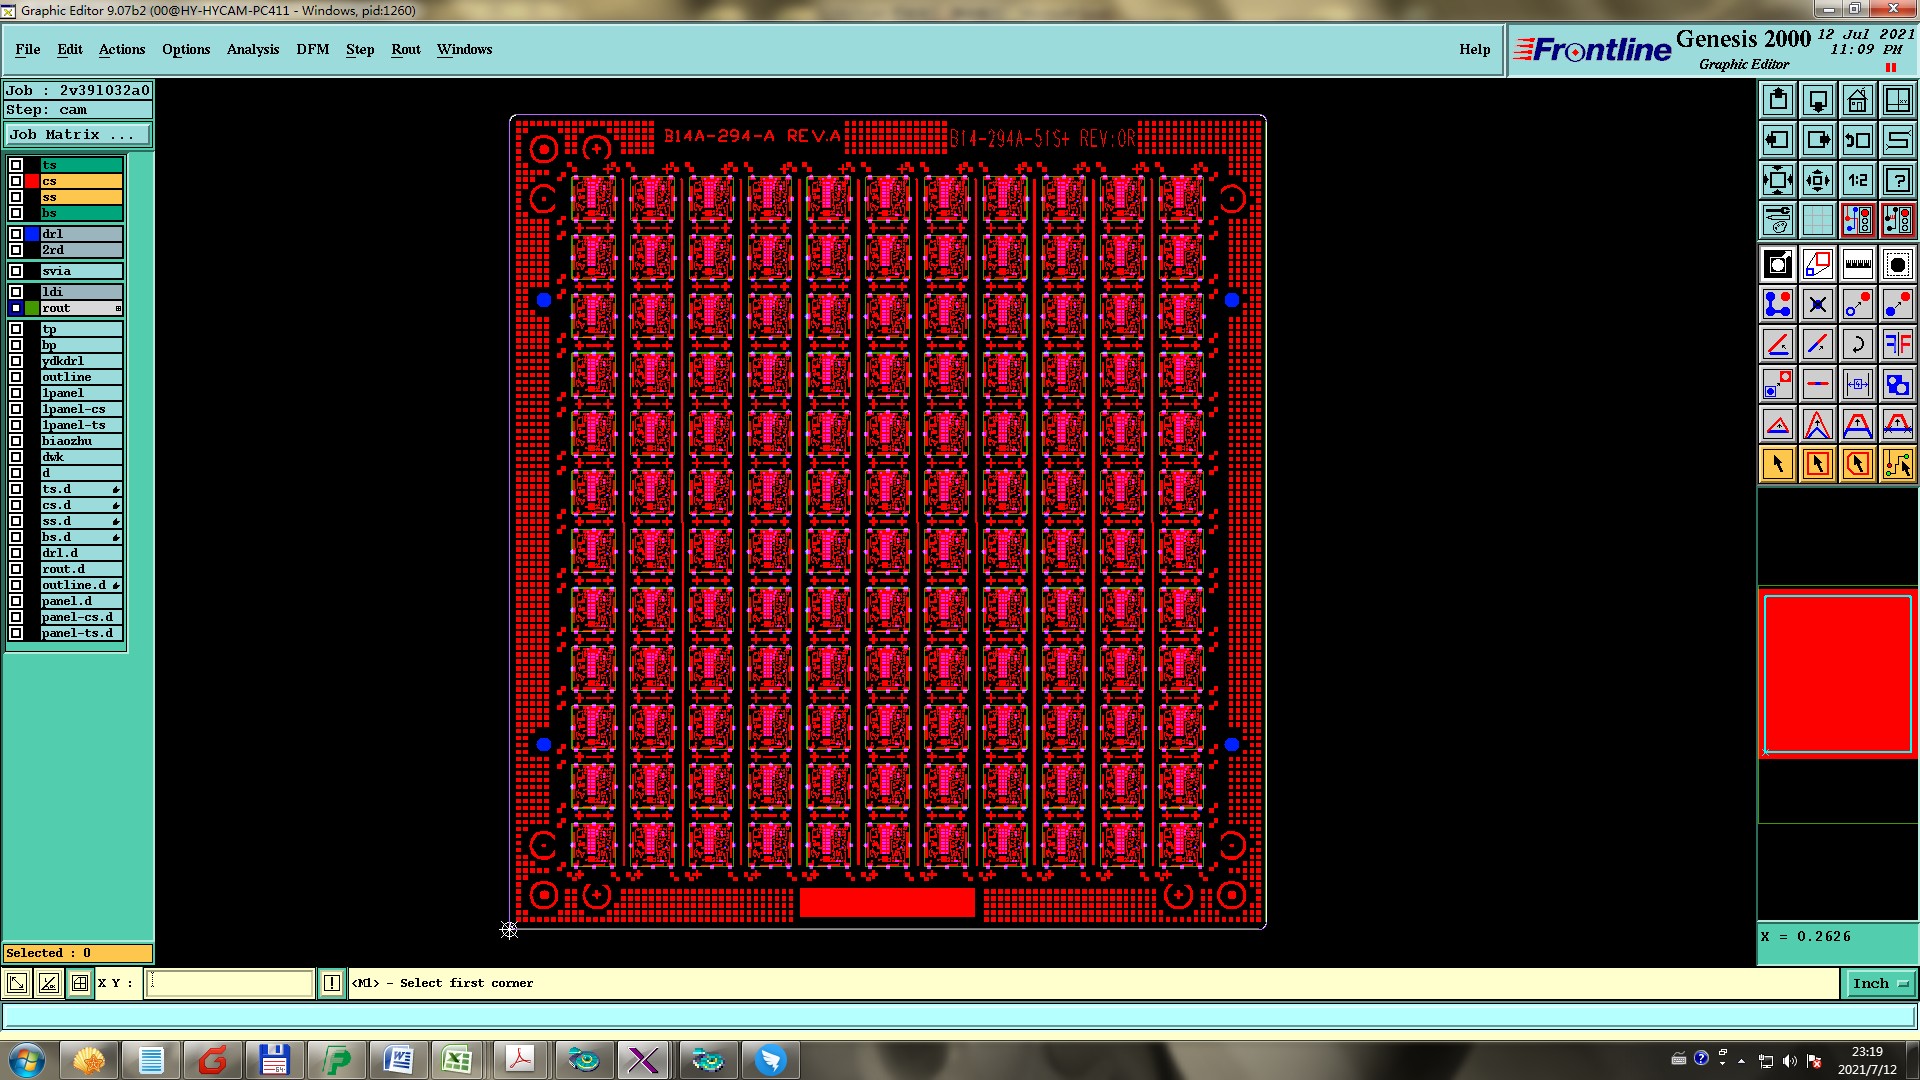Image resolution: width=1920 pixels, height=1080 pixels.
Task: Click the 1:2 zoom icon
Action: coord(1857,180)
